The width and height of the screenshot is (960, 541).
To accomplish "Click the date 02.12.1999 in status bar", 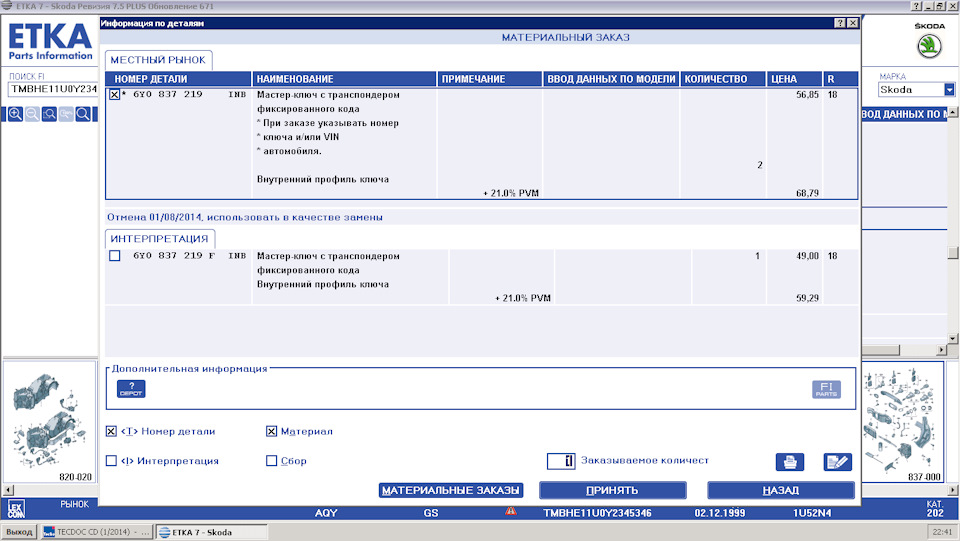I will (719, 513).
